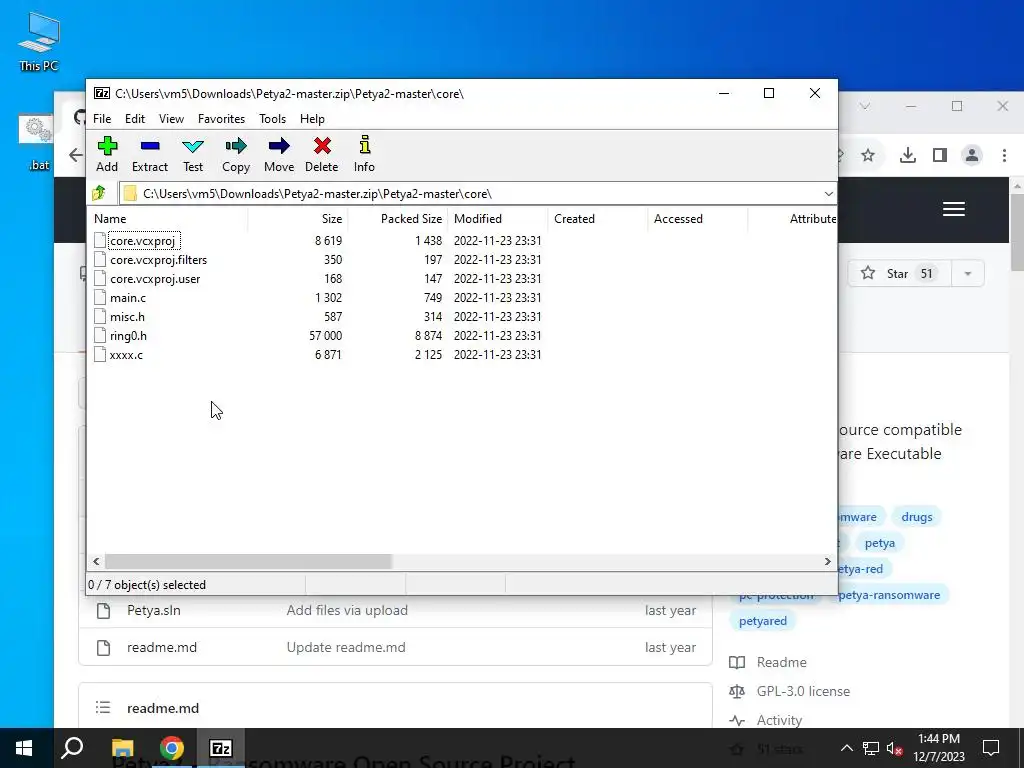1024x768 pixels.
Task: Expand the address bar path dropdown
Action: (828, 193)
